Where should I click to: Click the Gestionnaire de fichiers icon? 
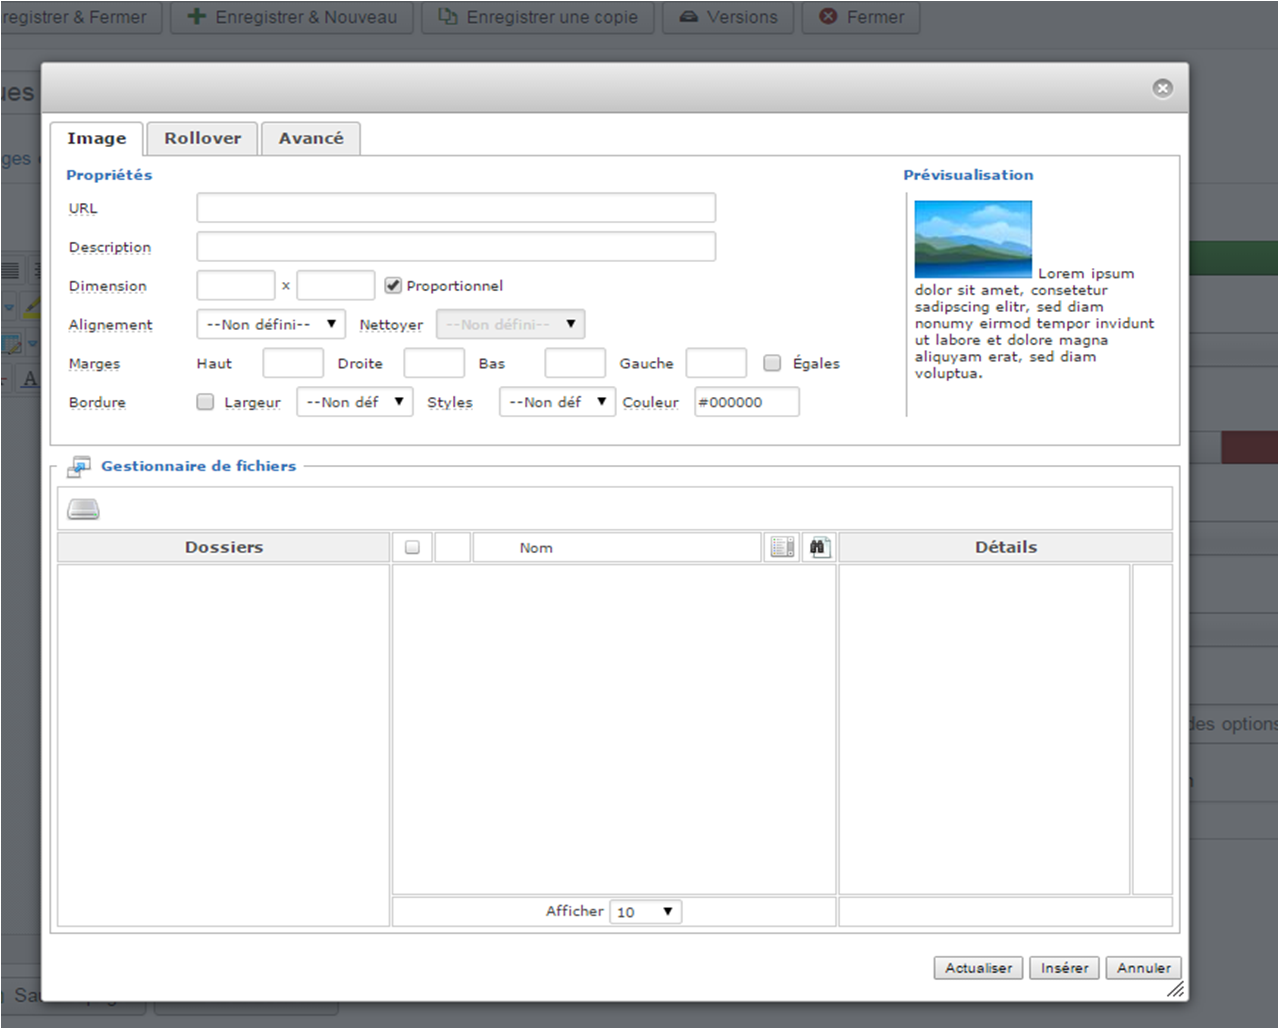[x=79, y=467]
